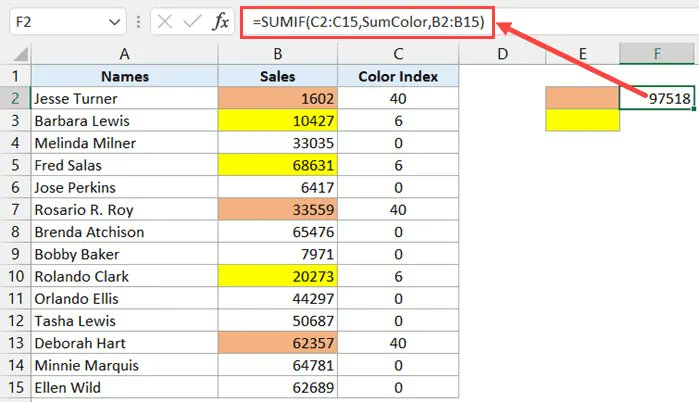The height and width of the screenshot is (402, 699).
Task: Click the sales value 62689
Action: pyautogui.click(x=278, y=387)
